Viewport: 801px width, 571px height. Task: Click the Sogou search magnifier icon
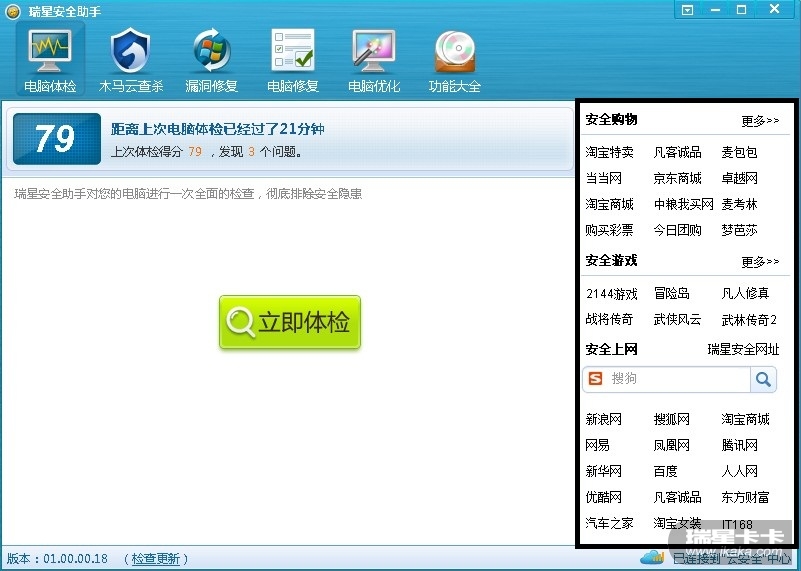(x=763, y=379)
